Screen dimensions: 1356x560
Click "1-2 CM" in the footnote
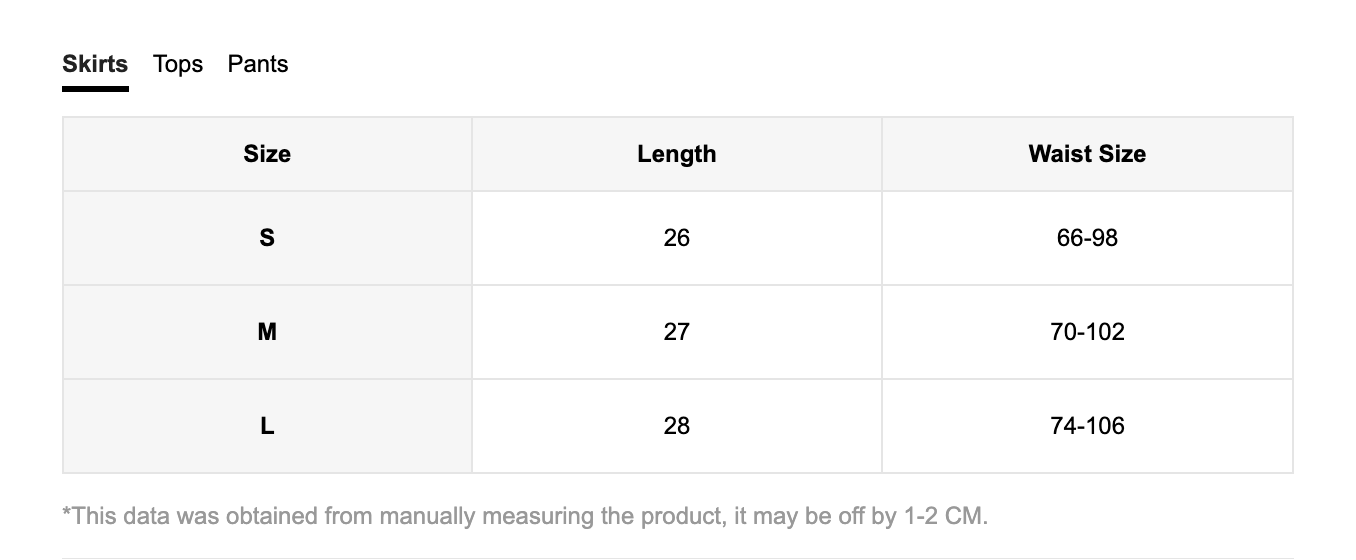(x=944, y=516)
